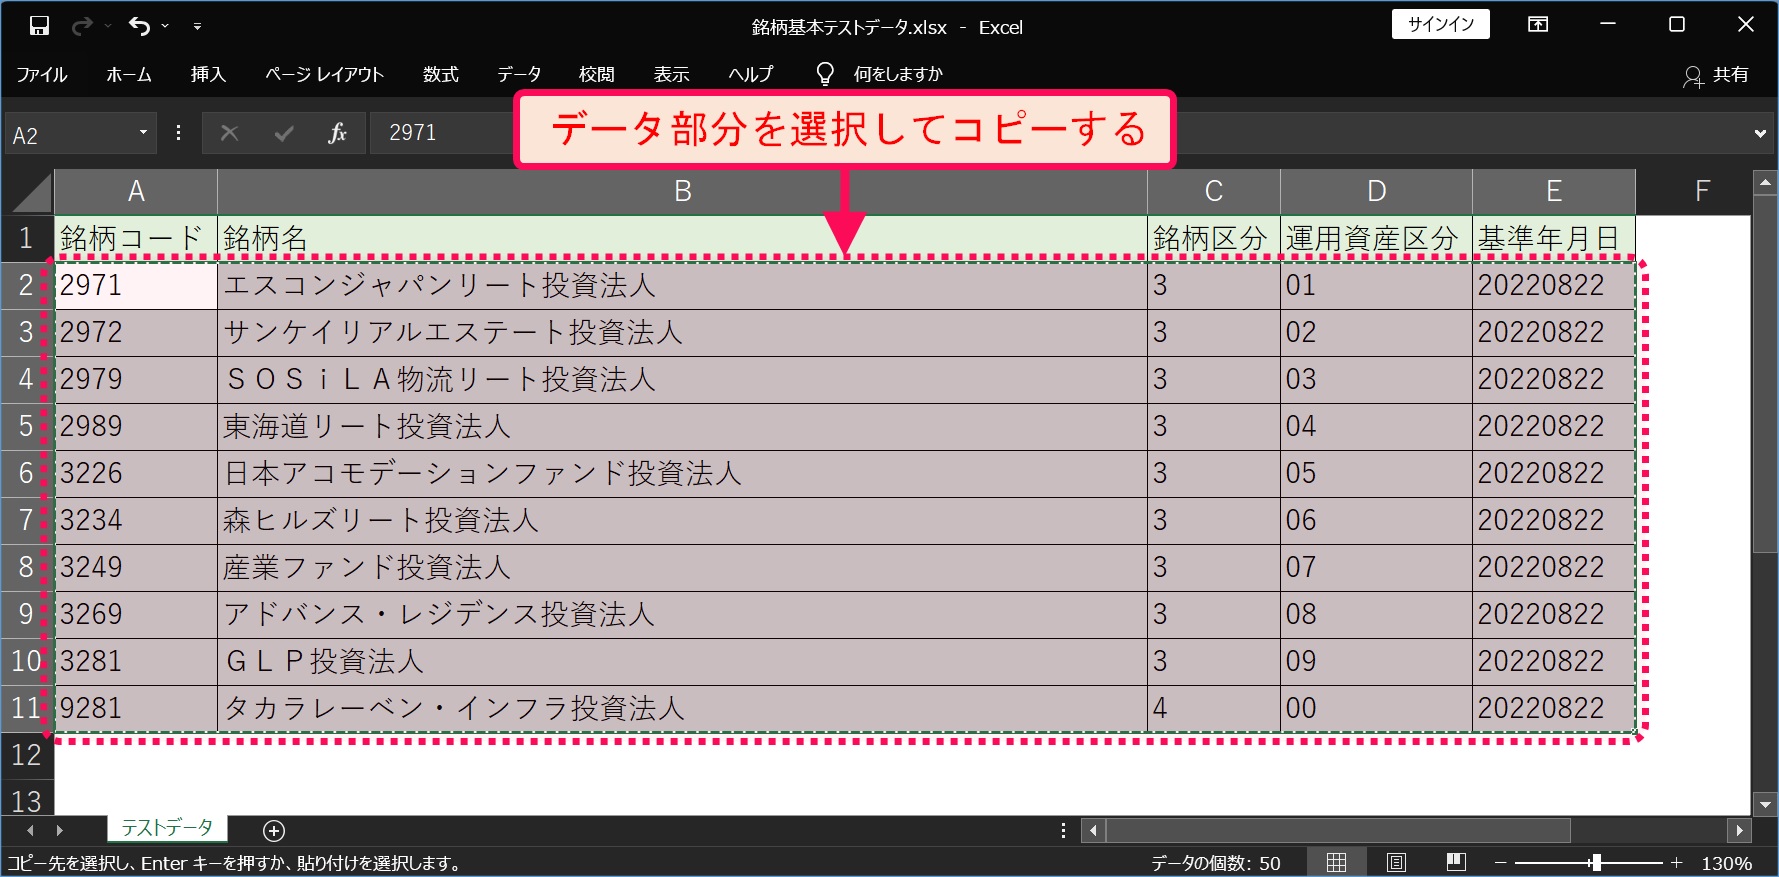1779x877 pixels.
Task: Click asset class cell 07
Action: (x=1376, y=568)
